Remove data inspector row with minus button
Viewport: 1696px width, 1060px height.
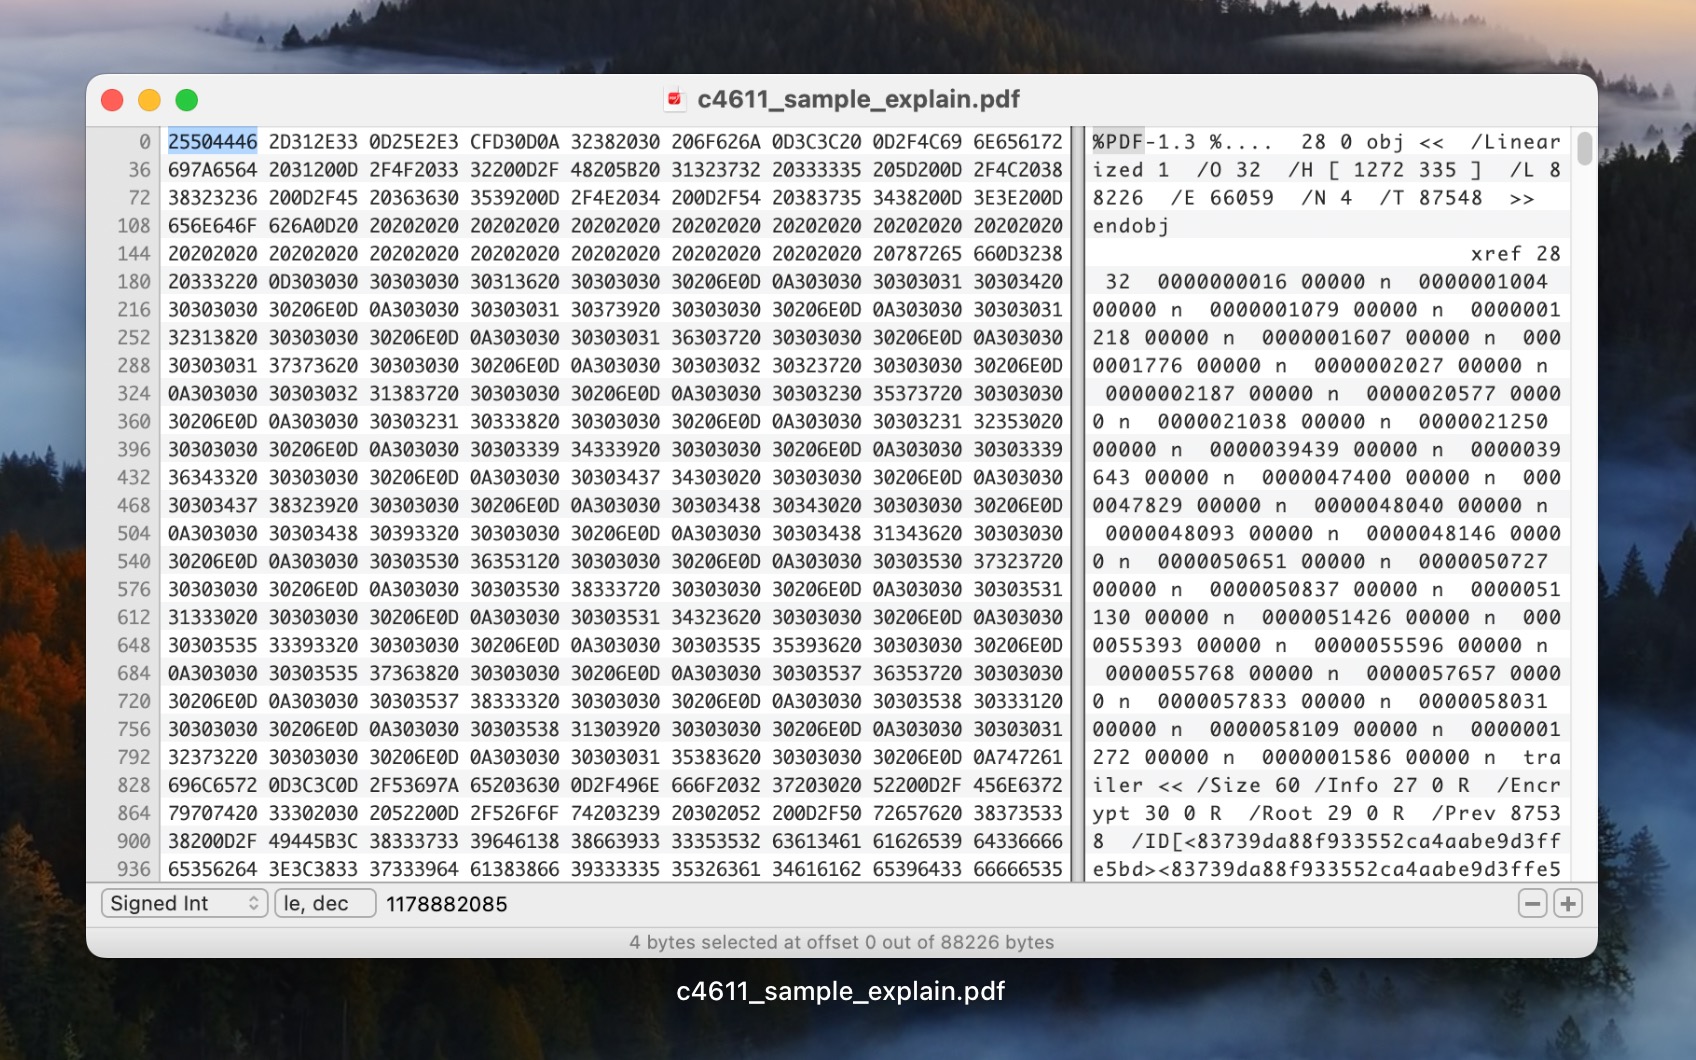(x=1532, y=904)
